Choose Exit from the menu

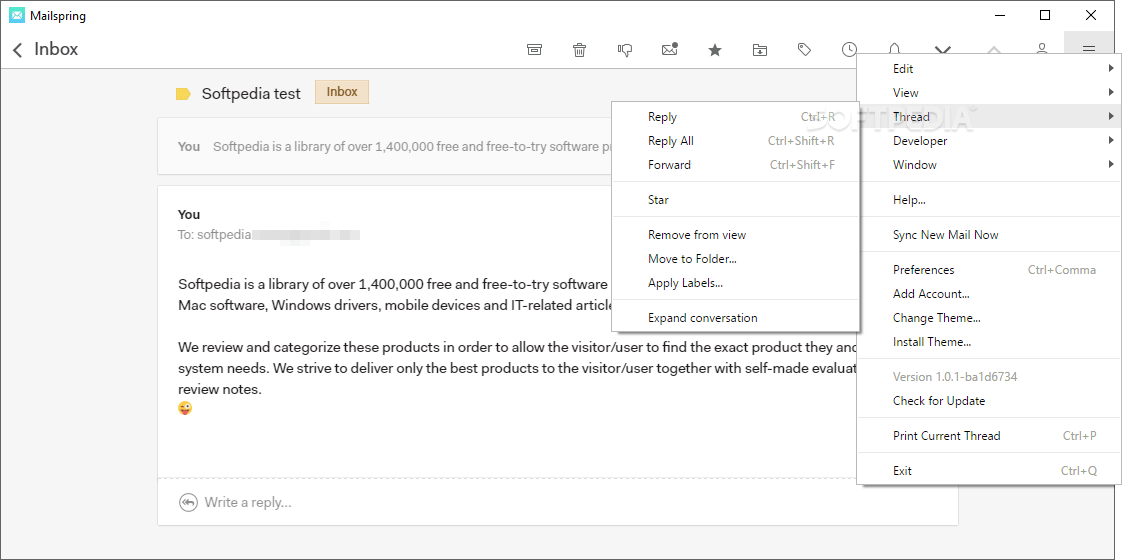[x=989, y=471]
